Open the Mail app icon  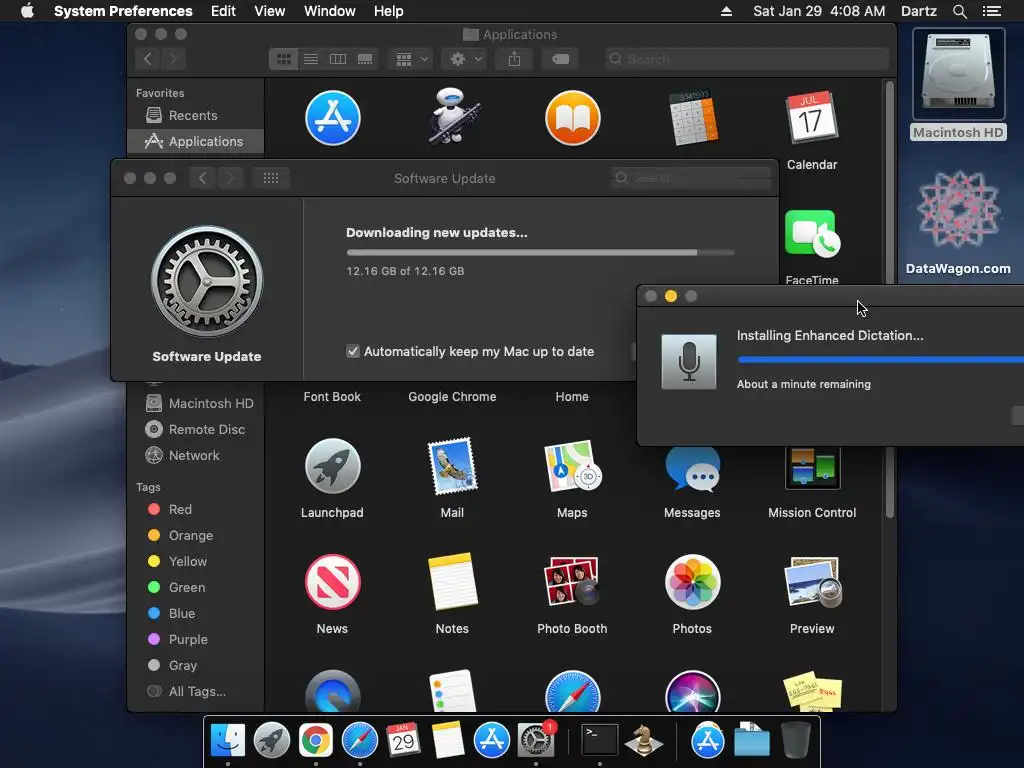tap(453, 466)
